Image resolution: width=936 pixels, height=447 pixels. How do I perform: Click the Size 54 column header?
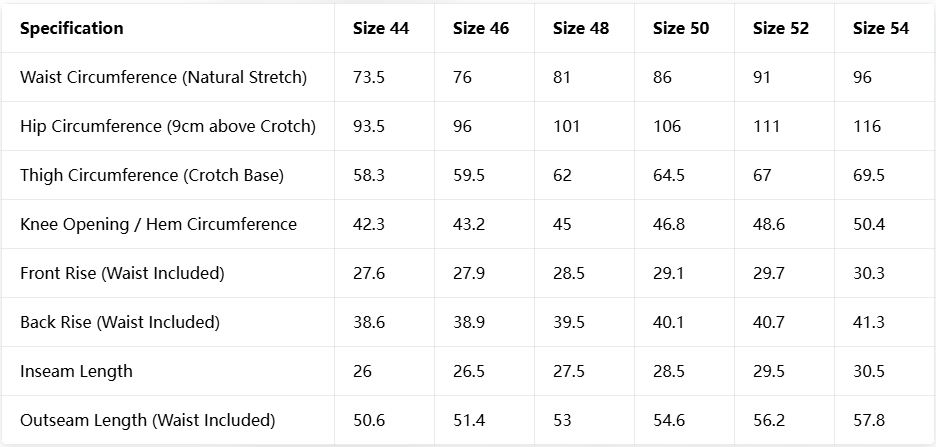(881, 28)
